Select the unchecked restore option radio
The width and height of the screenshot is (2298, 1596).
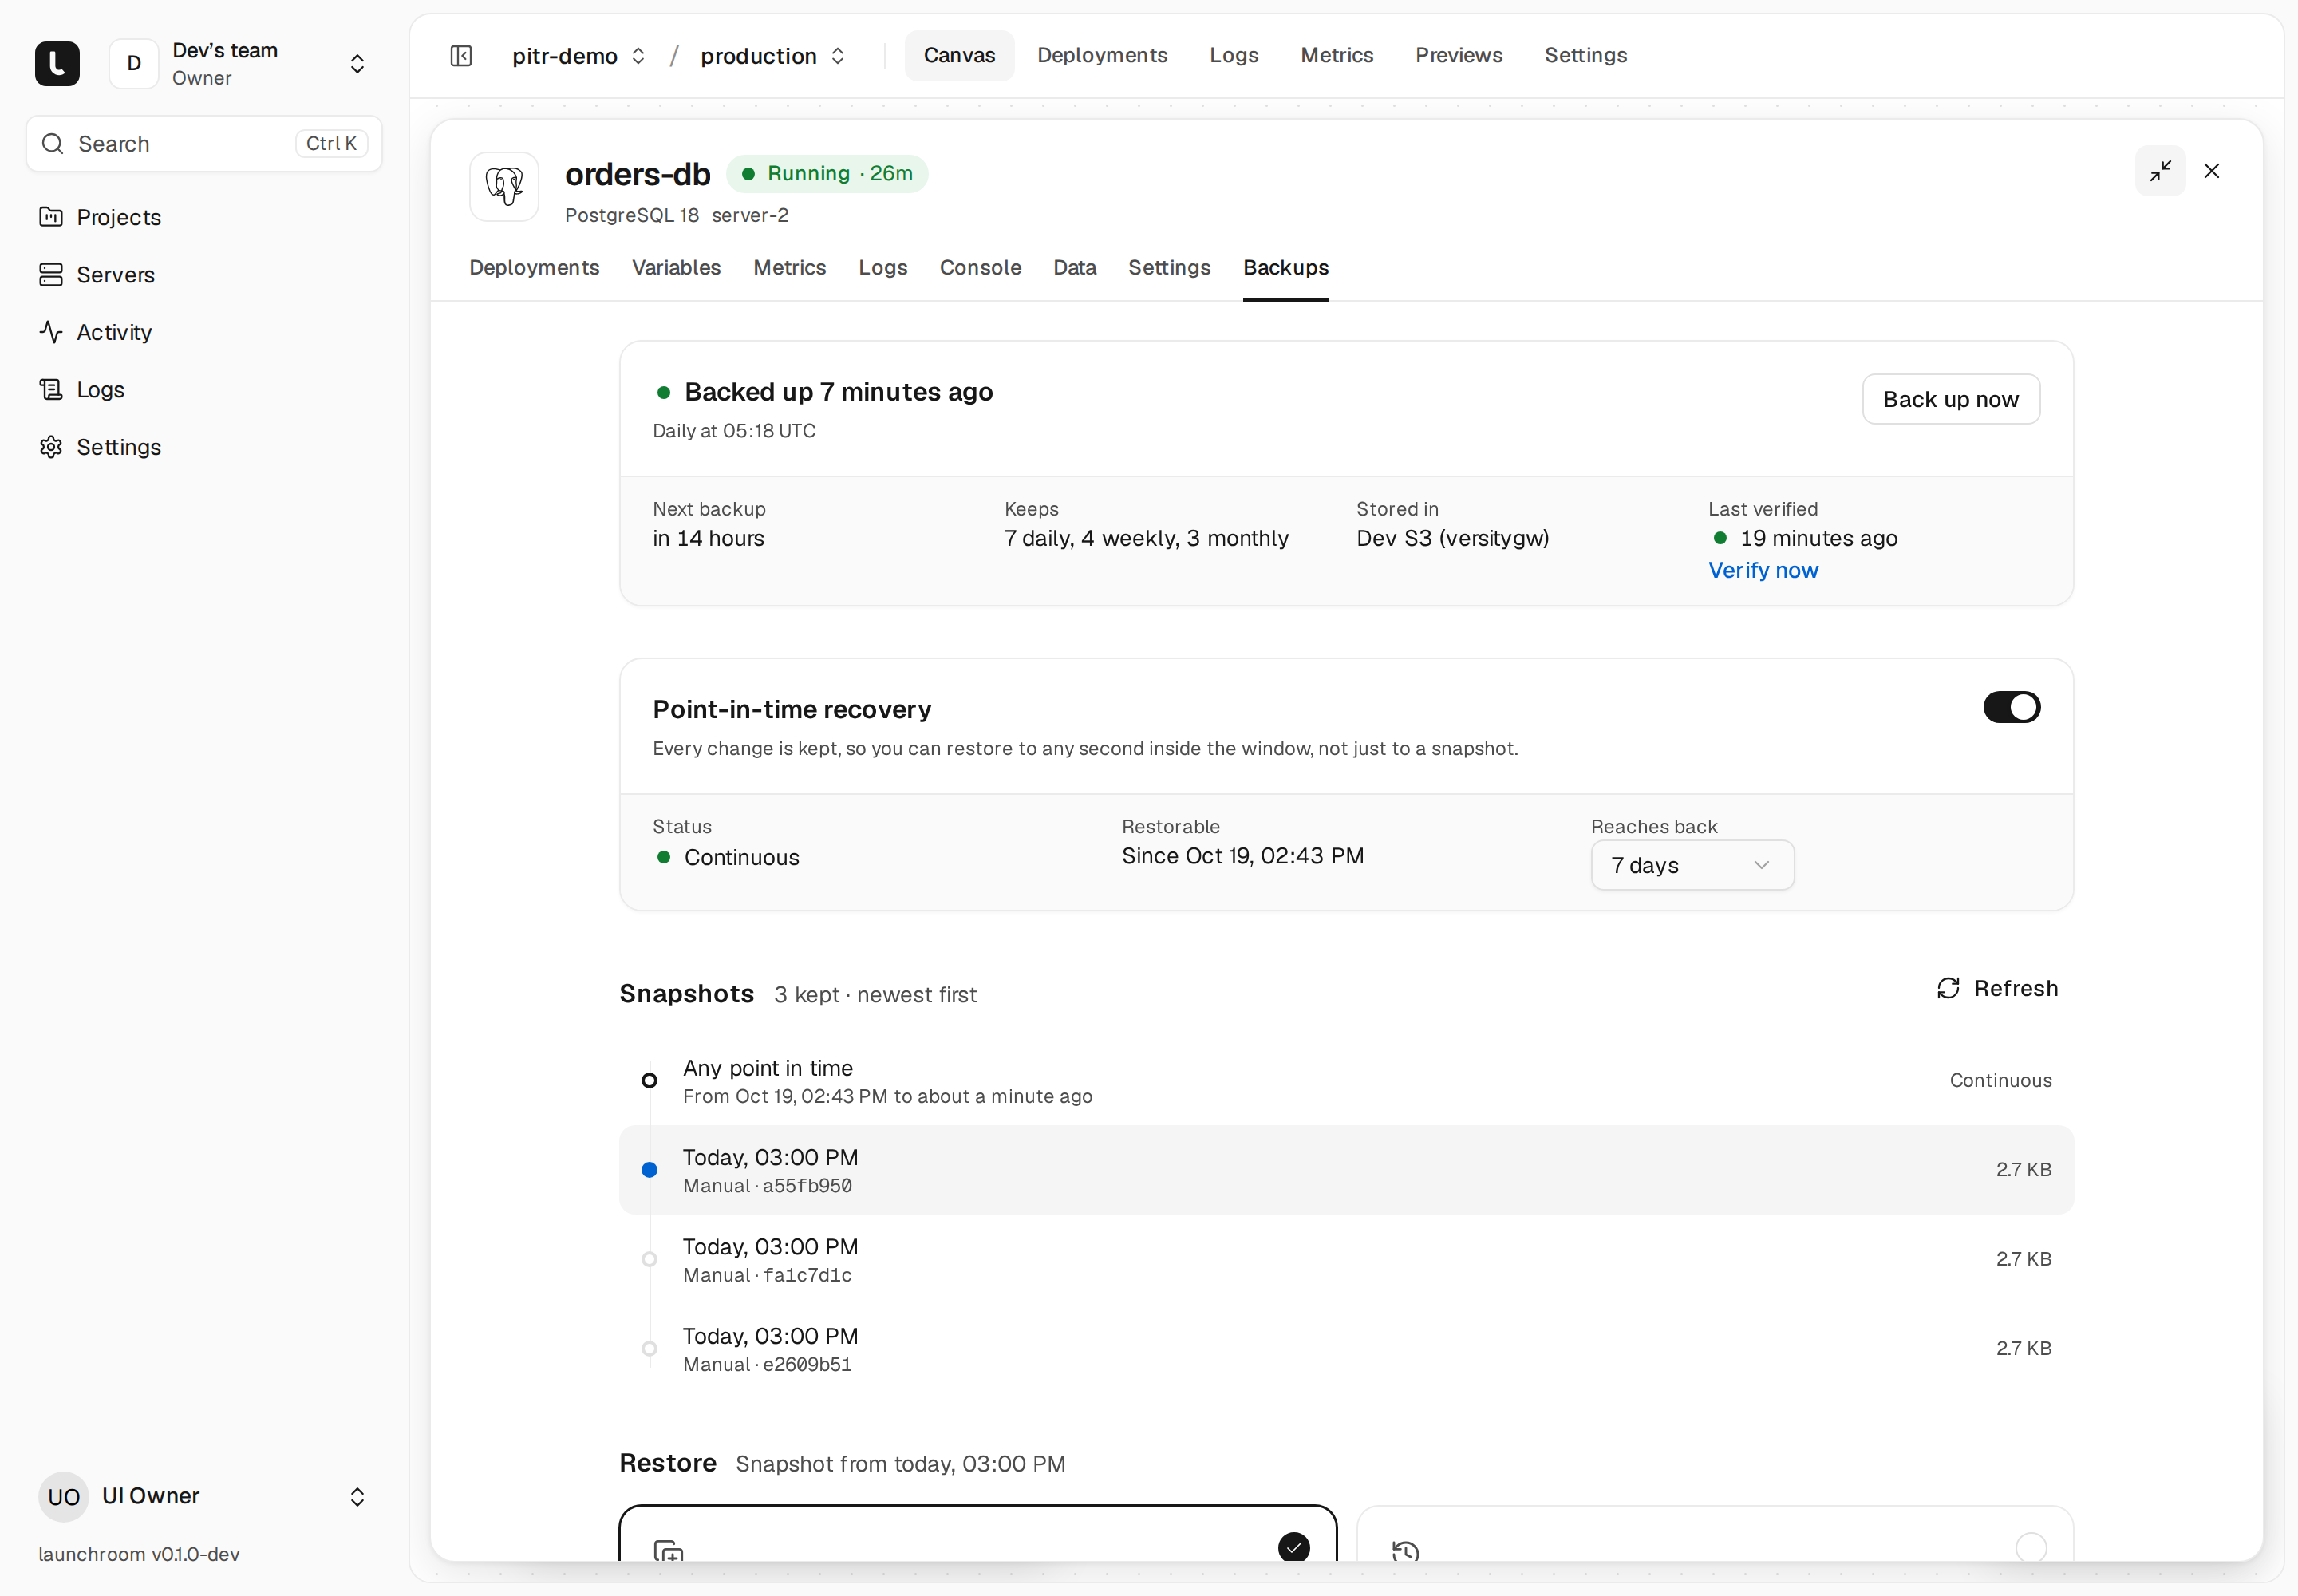tap(2031, 1547)
